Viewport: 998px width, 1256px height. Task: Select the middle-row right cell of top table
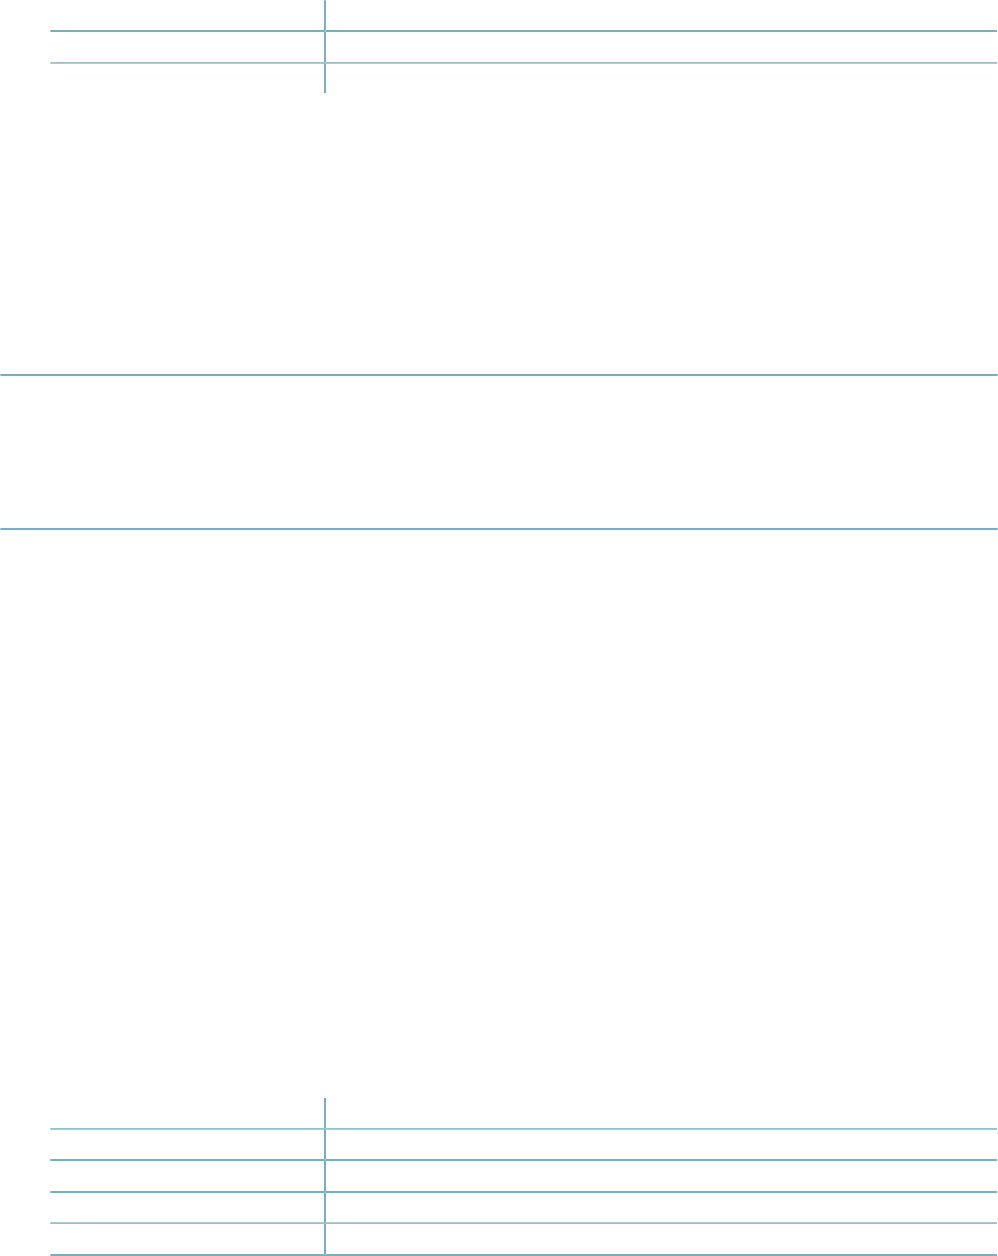pyautogui.click(x=661, y=47)
